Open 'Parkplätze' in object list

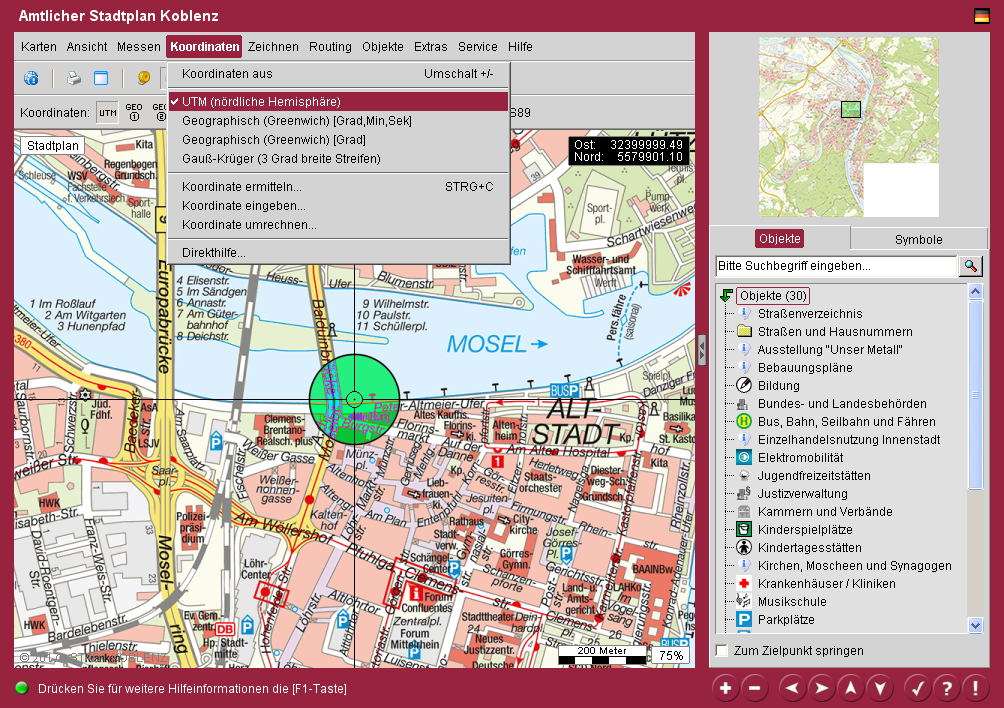coord(785,620)
